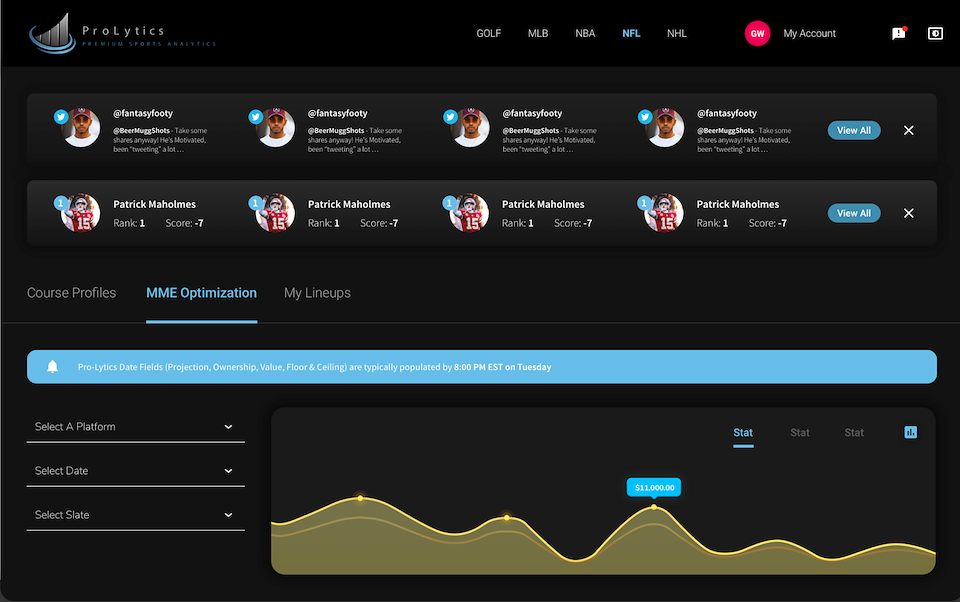Screen dimensions: 960x602
Task: Open My Account
Action: (x=809, y=34)
